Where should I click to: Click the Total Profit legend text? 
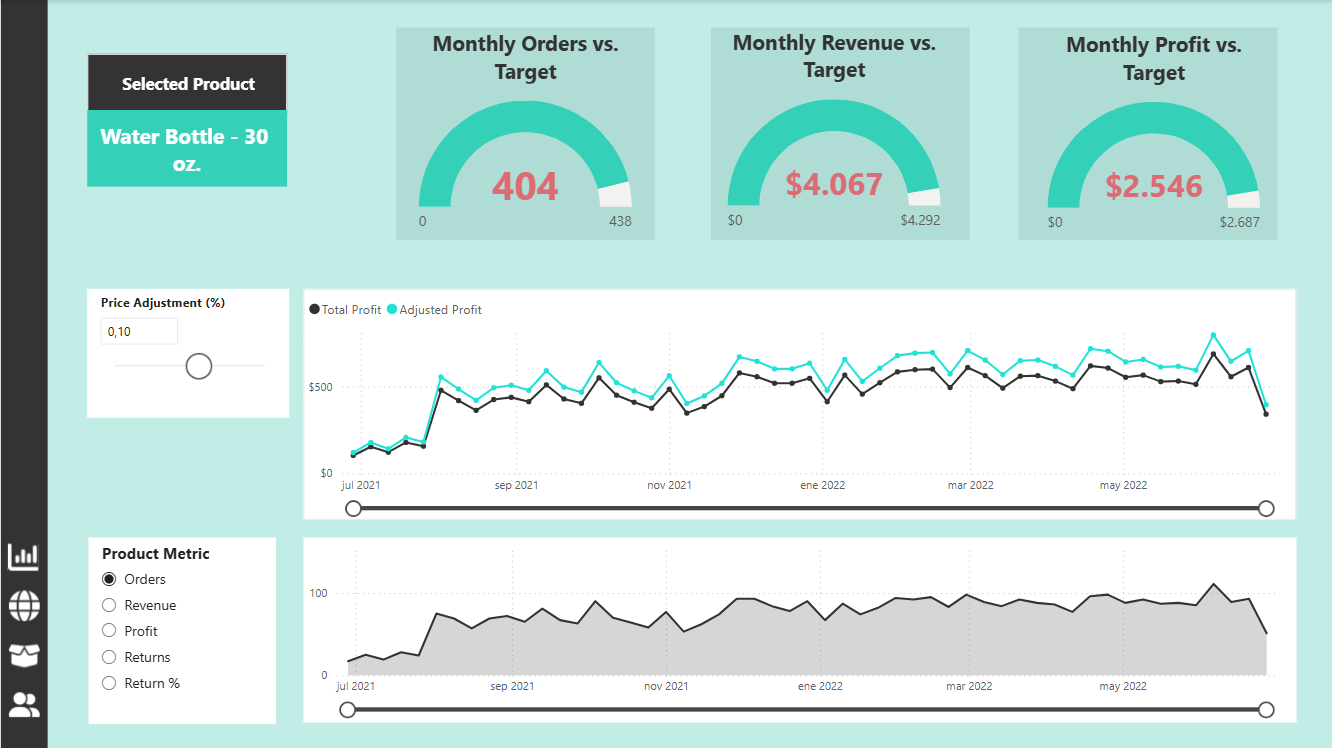[x=351, y=310]
